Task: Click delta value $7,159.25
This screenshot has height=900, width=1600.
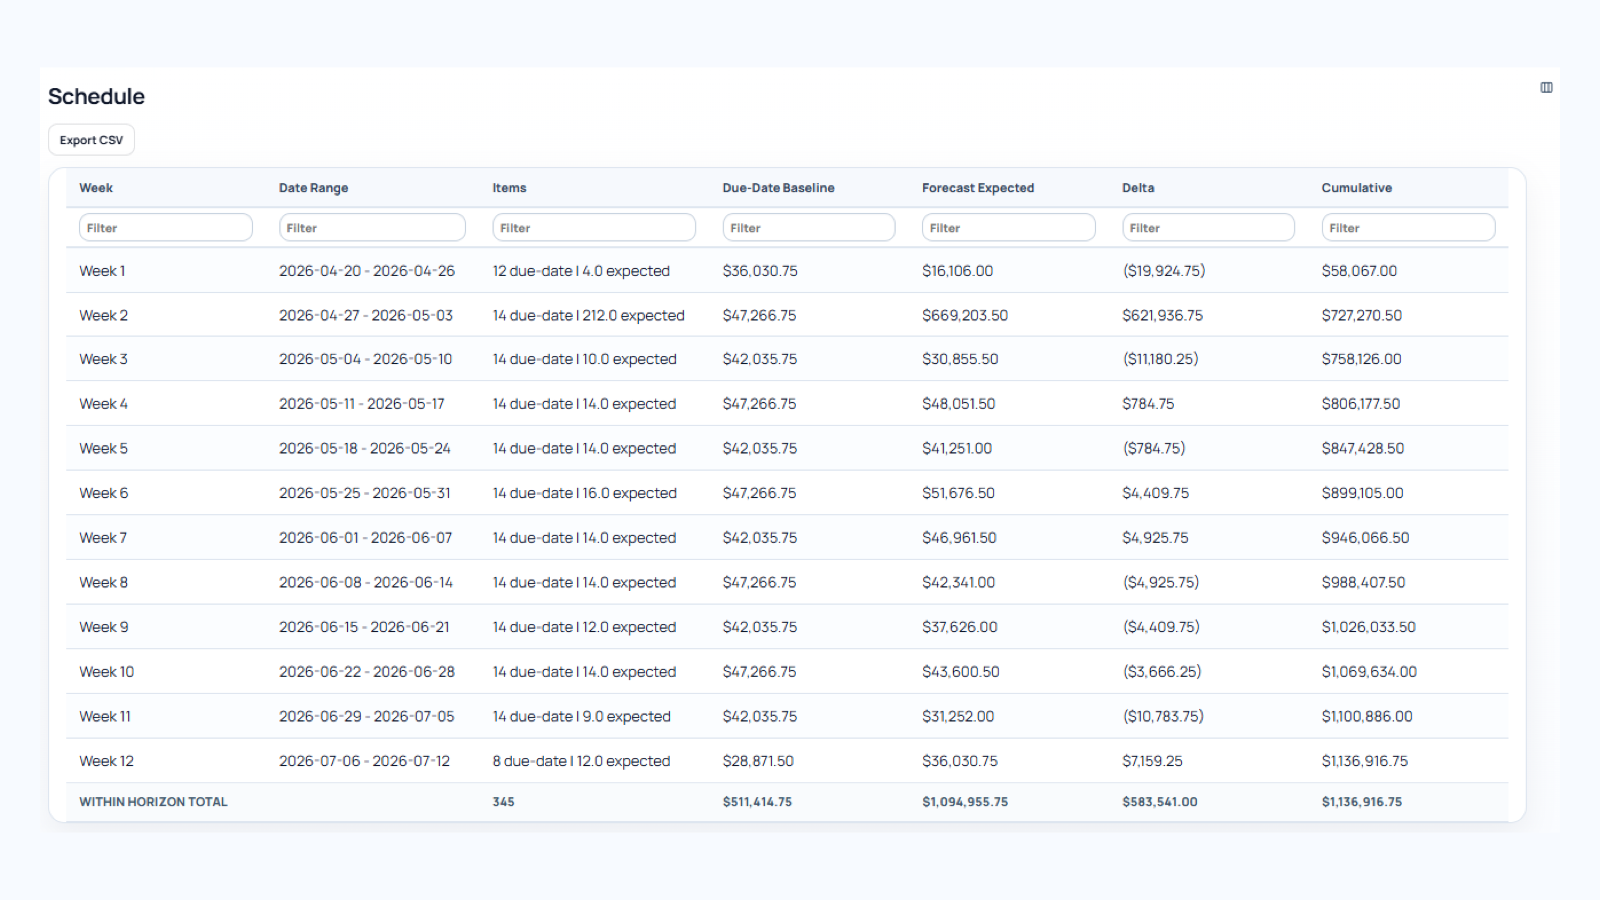Action: [1152, 761]
